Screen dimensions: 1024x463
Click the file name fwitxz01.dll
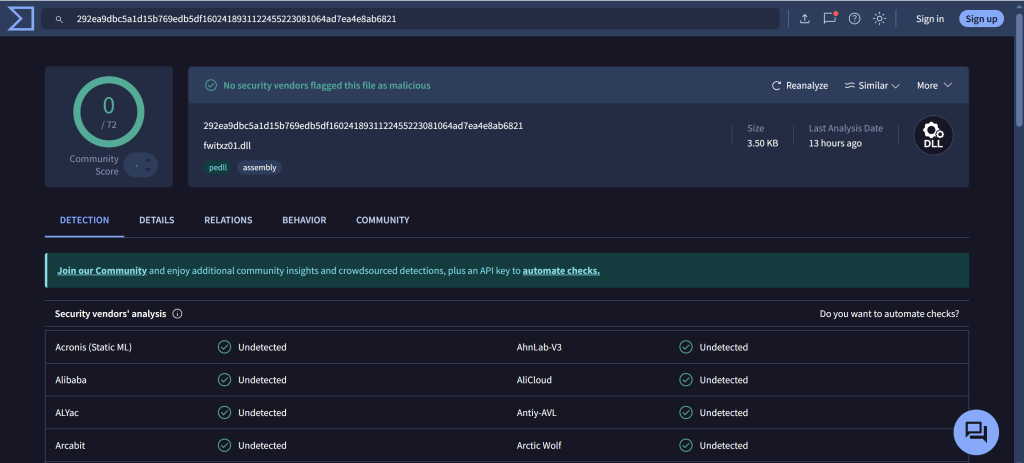[x=227, y=146]
